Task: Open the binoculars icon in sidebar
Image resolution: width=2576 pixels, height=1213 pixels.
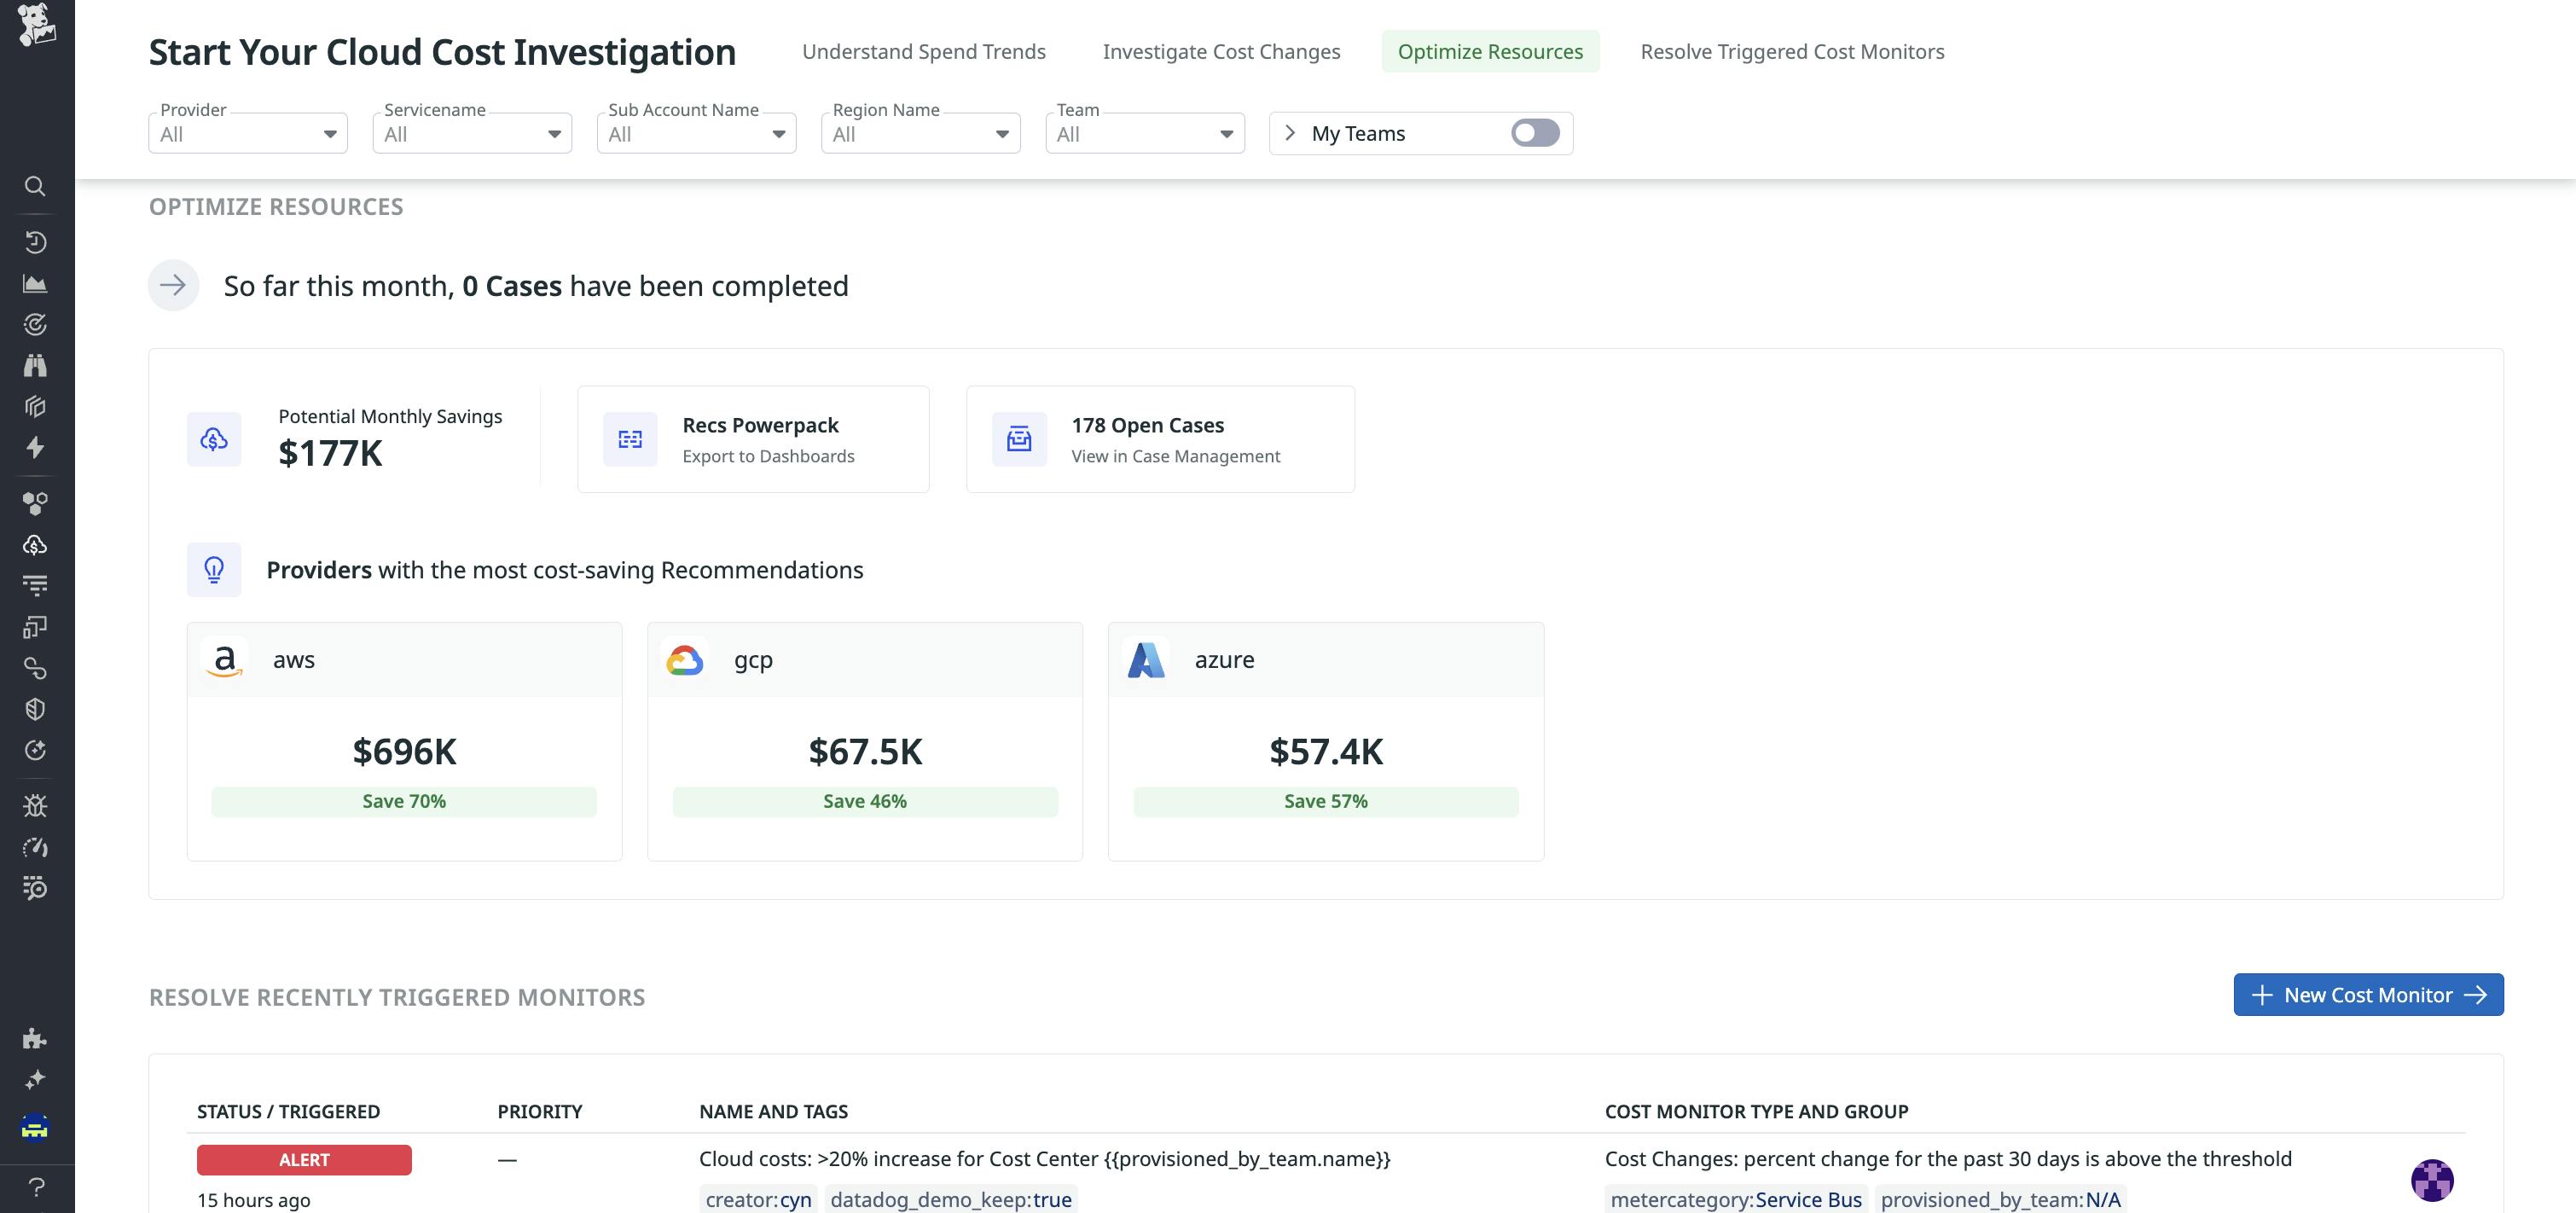Action: 35,365
